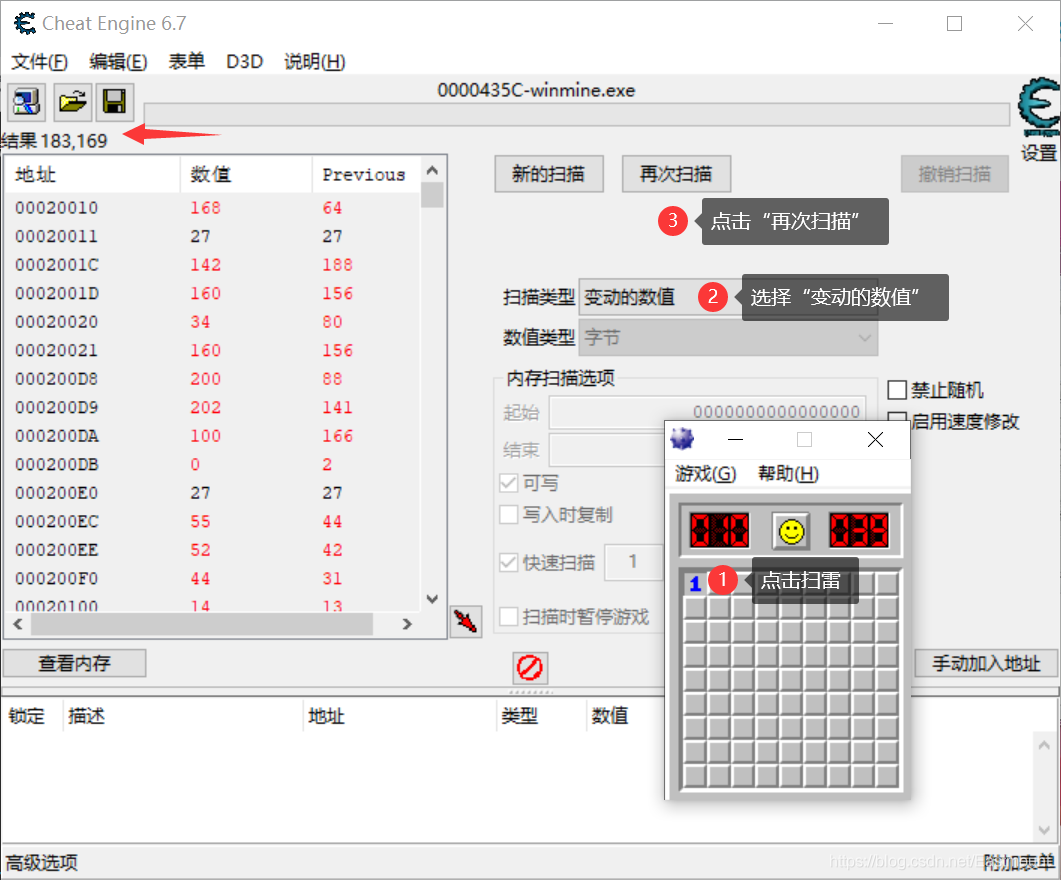Open the 编辑(E) menu
This screenshot has width=1061, height=880.
tap(118, 62)
